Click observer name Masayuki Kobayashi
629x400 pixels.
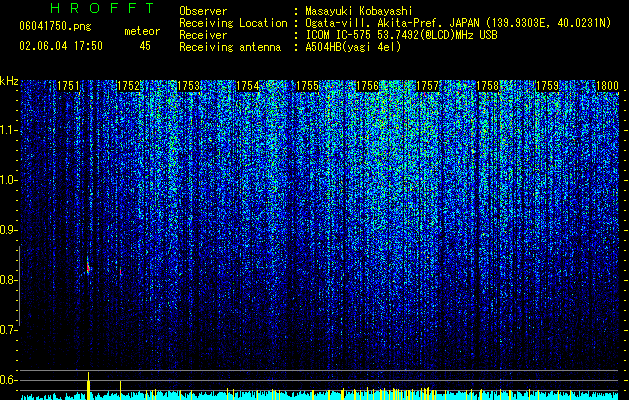(x=359, y=11)
